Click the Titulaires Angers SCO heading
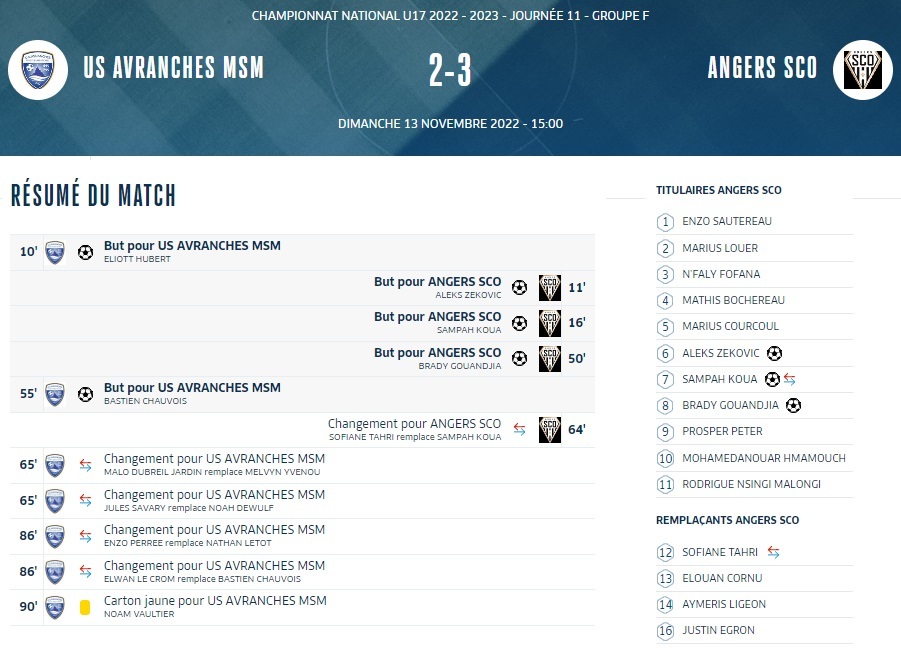 coord(719,190)
